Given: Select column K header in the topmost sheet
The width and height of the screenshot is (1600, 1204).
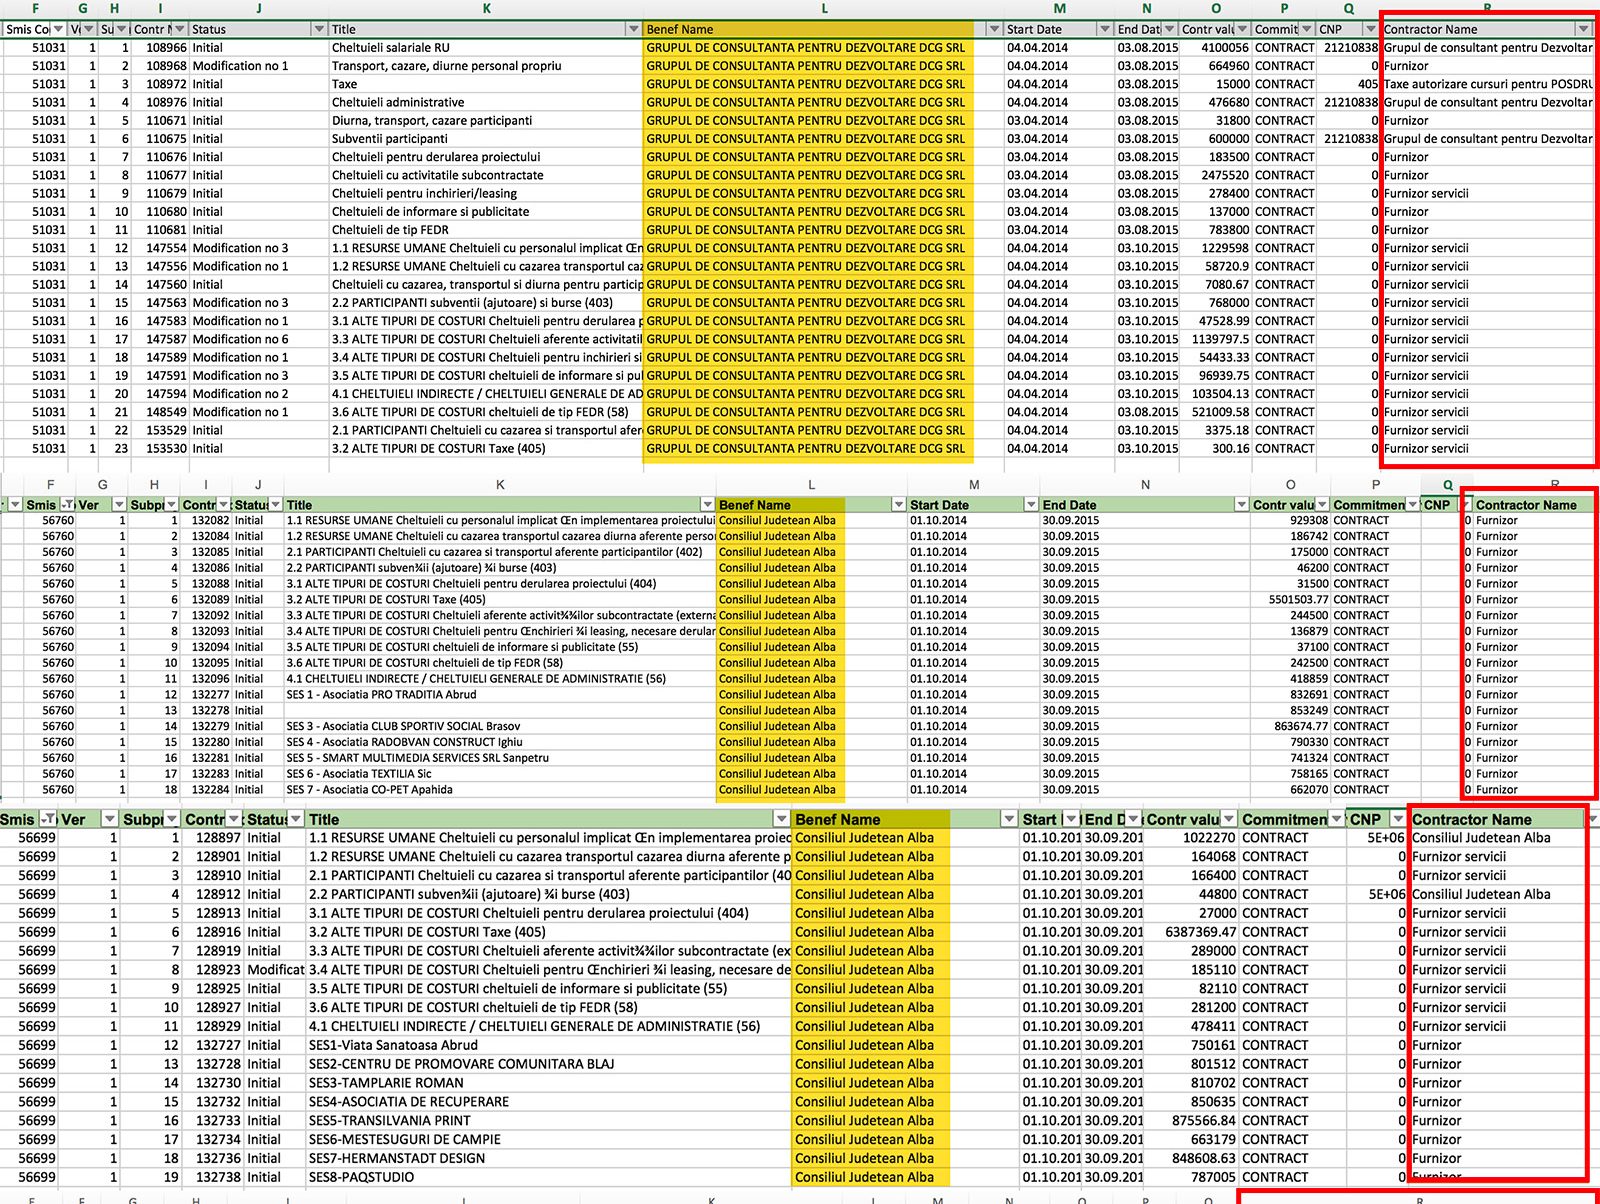Looking at the screenshot, I should (x=486, y=8).
